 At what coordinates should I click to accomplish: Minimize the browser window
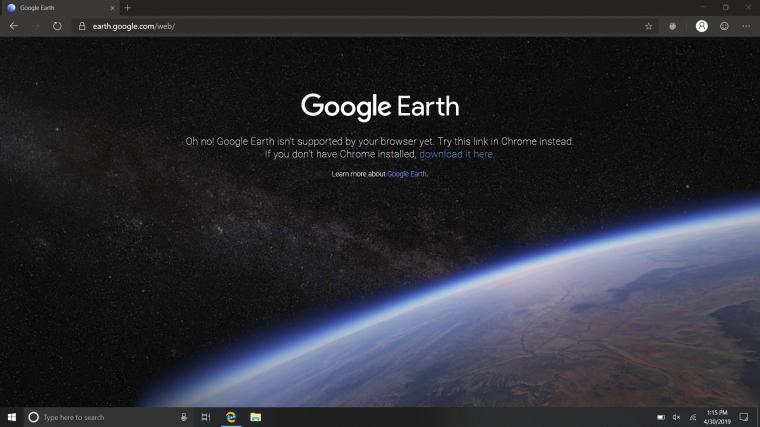pos(703,7)
